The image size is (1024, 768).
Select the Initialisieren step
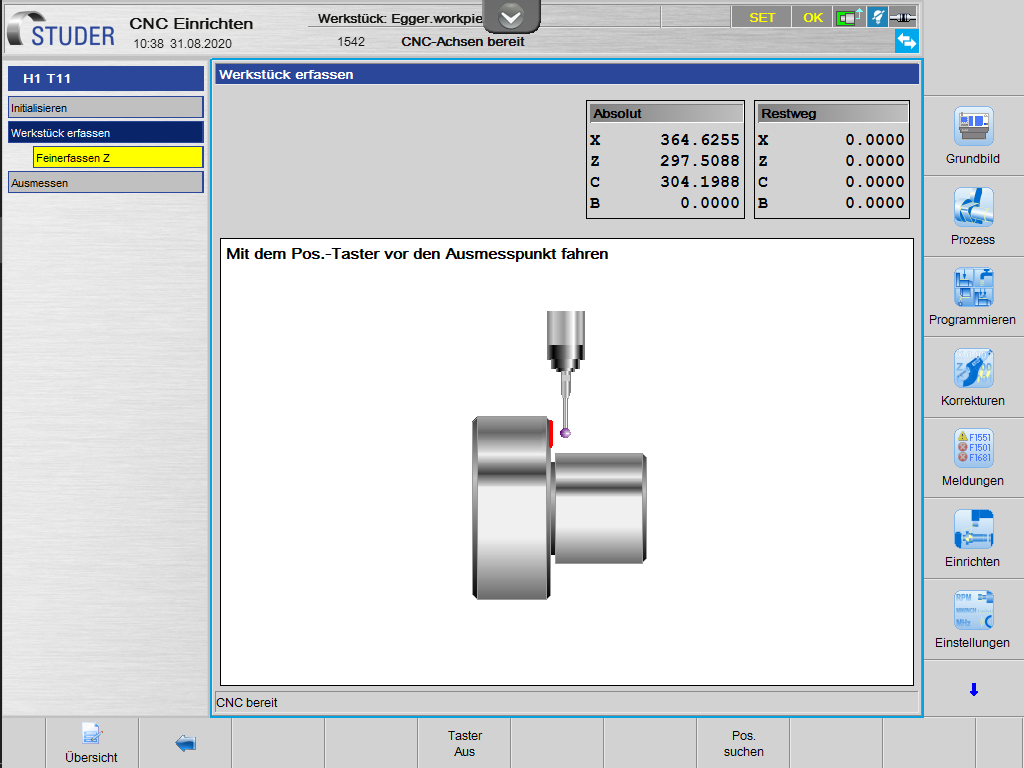[x=105, y=107]
